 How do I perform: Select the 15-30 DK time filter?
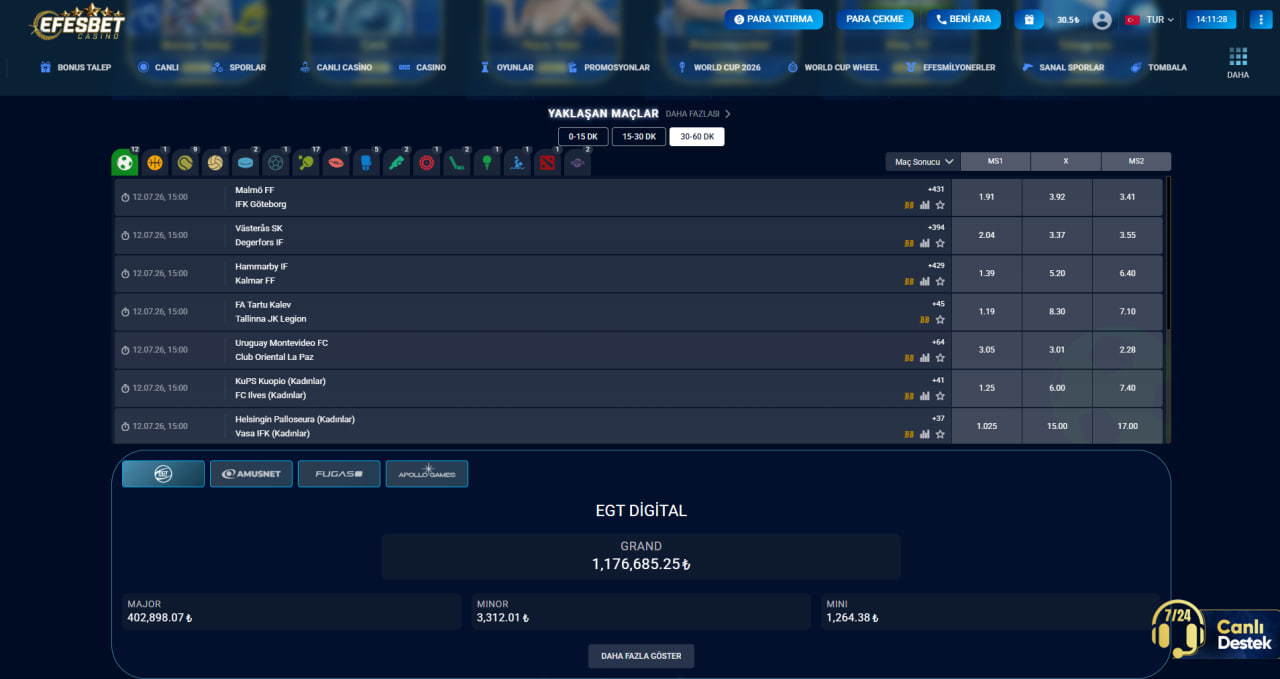(639, 137)
